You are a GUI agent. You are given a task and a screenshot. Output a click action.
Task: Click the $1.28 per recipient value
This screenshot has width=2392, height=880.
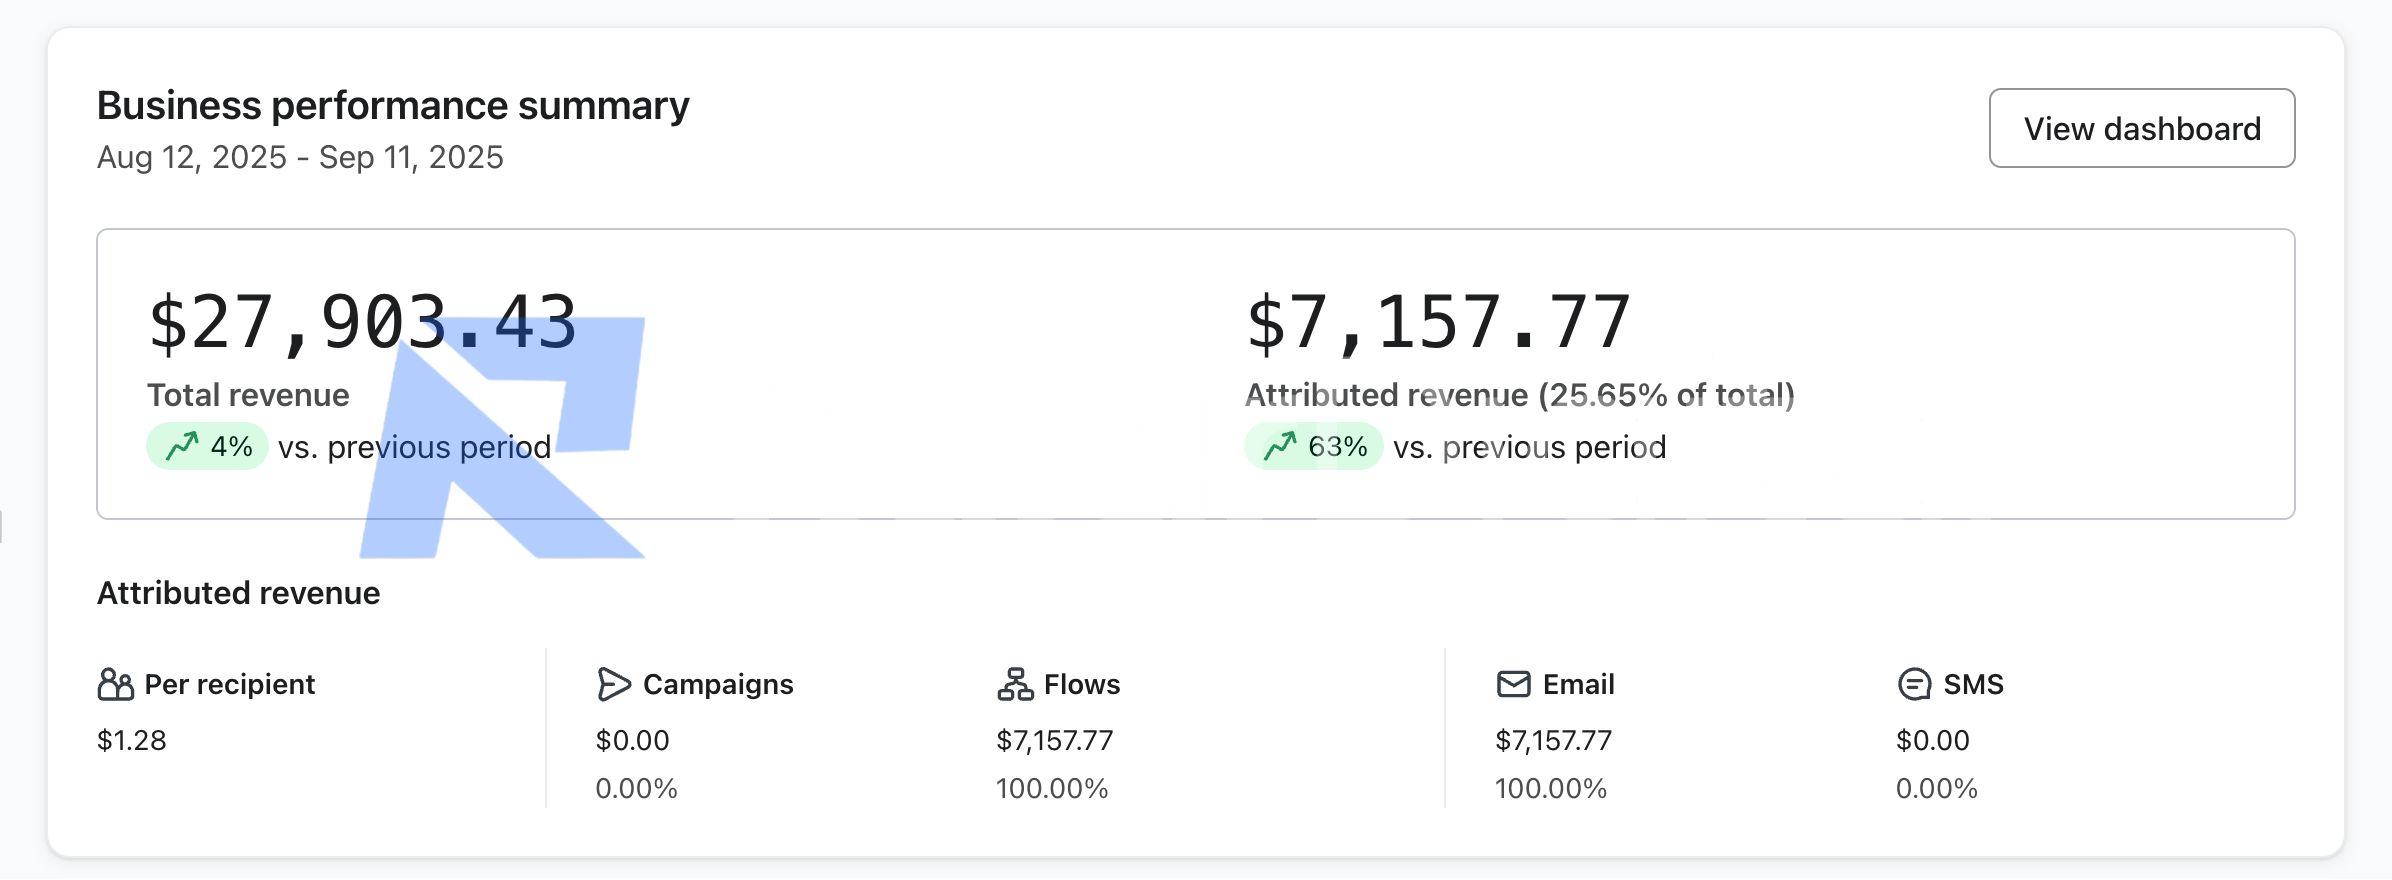pyautogui.click(x=131, y=740)
